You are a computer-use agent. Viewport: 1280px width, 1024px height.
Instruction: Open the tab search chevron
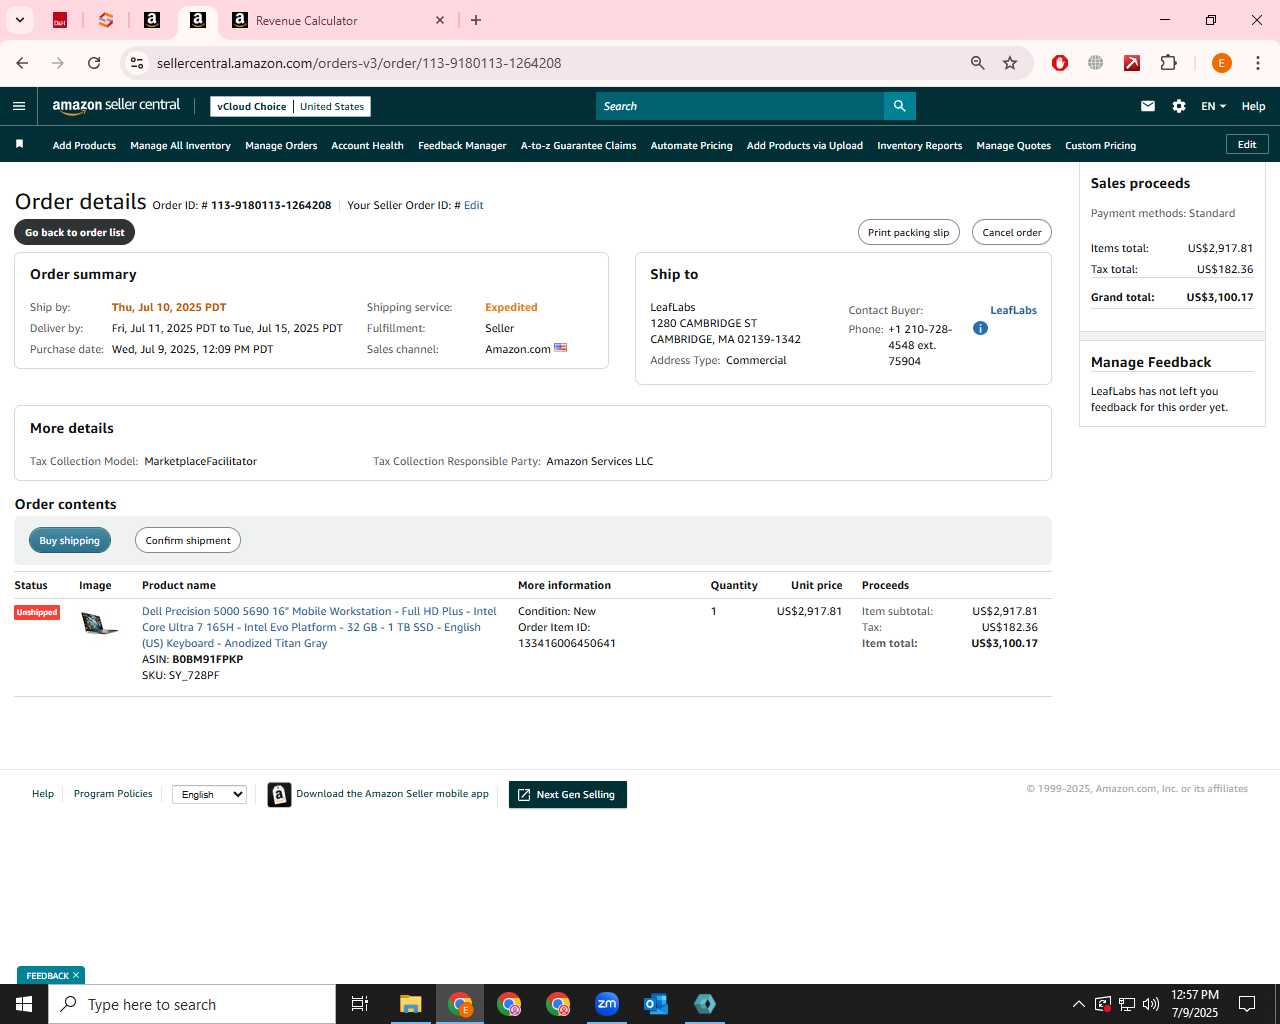pos(19,20)
